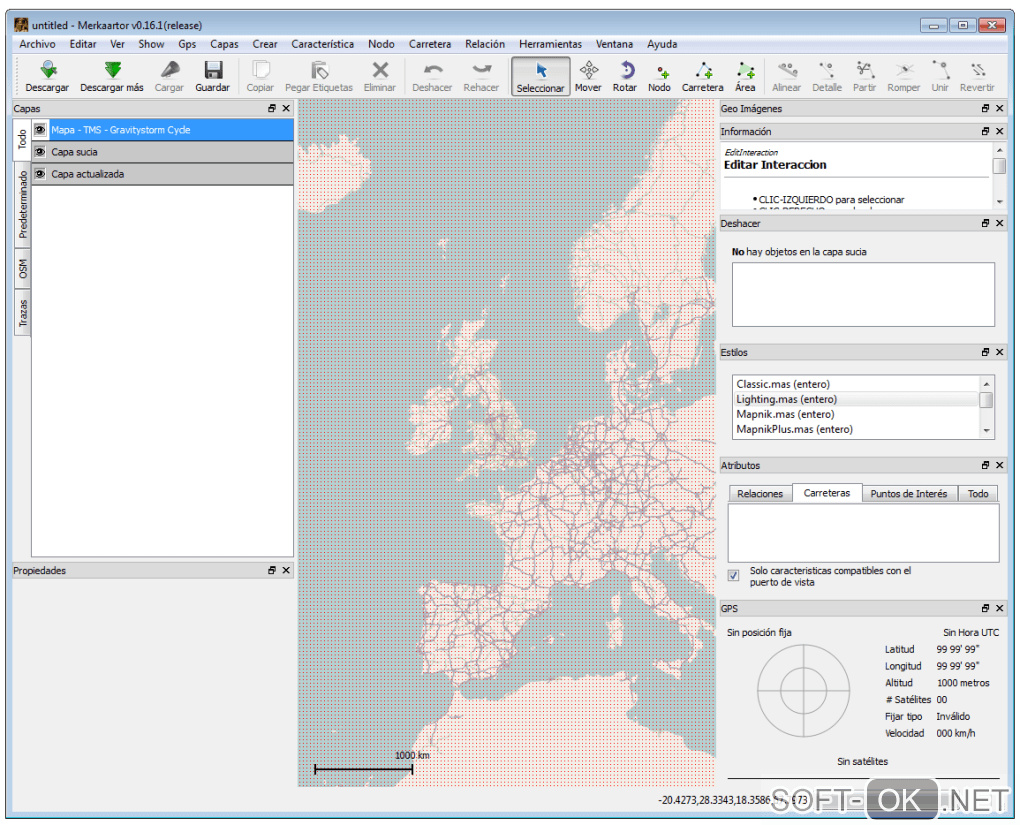Float the Propiedades panel
The image size is (1020, 825).
click(x=271, y=570)
